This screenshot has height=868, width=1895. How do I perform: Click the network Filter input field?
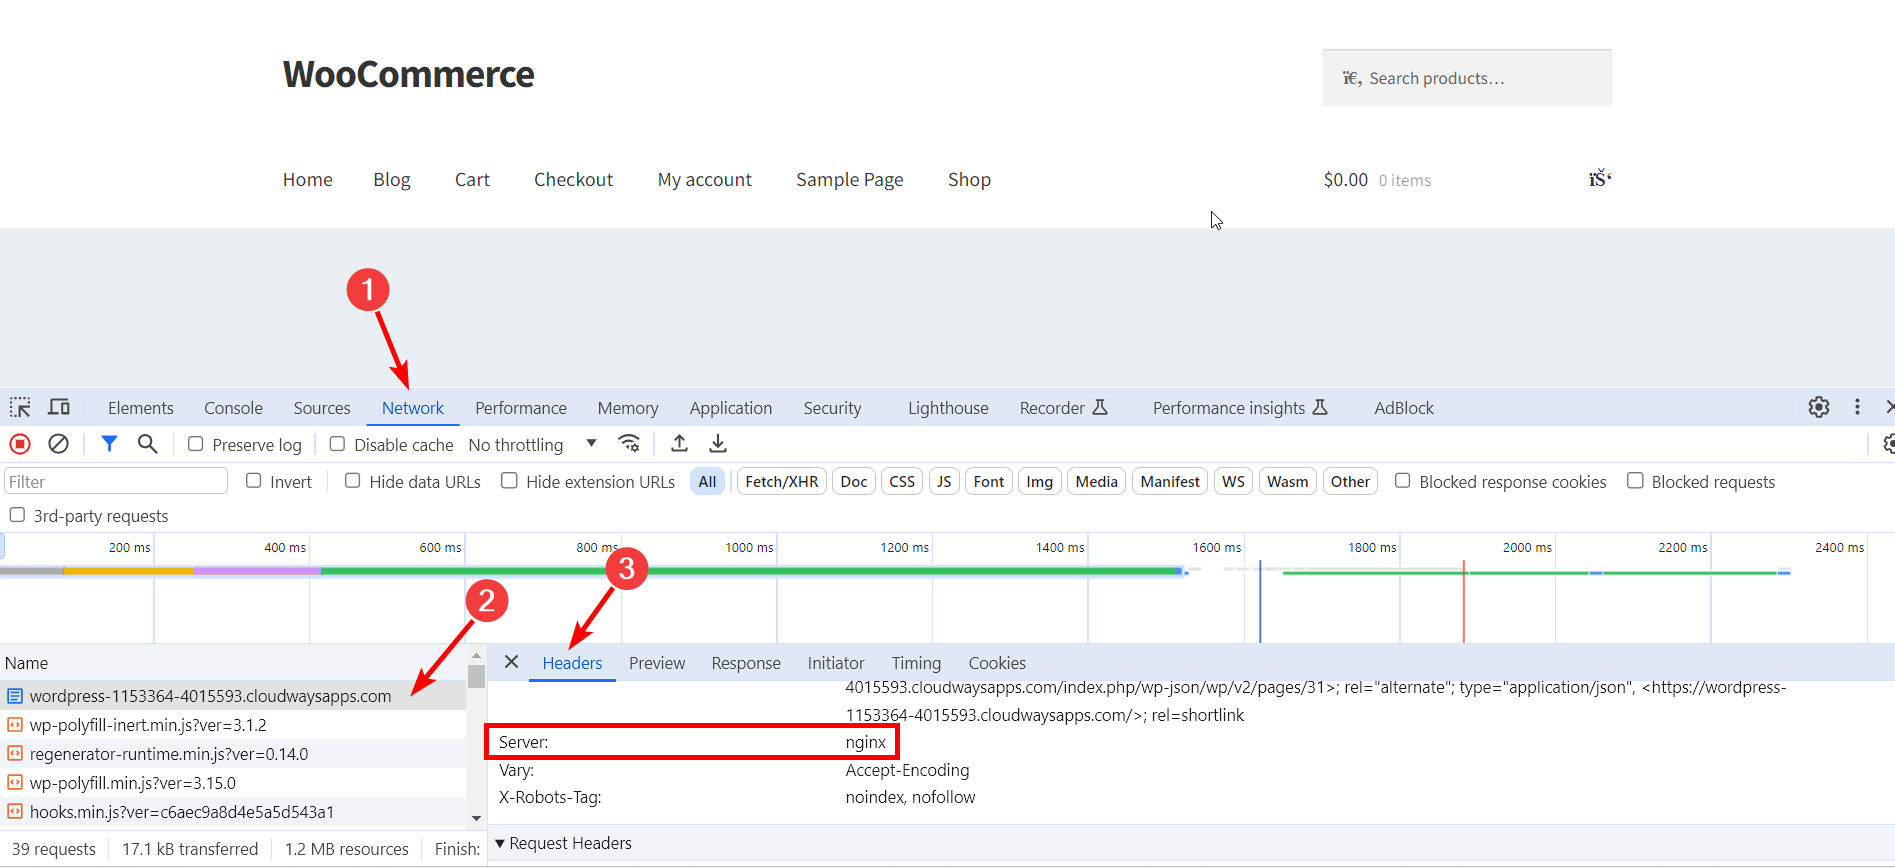pyautogui.click(x=116, y=481)
